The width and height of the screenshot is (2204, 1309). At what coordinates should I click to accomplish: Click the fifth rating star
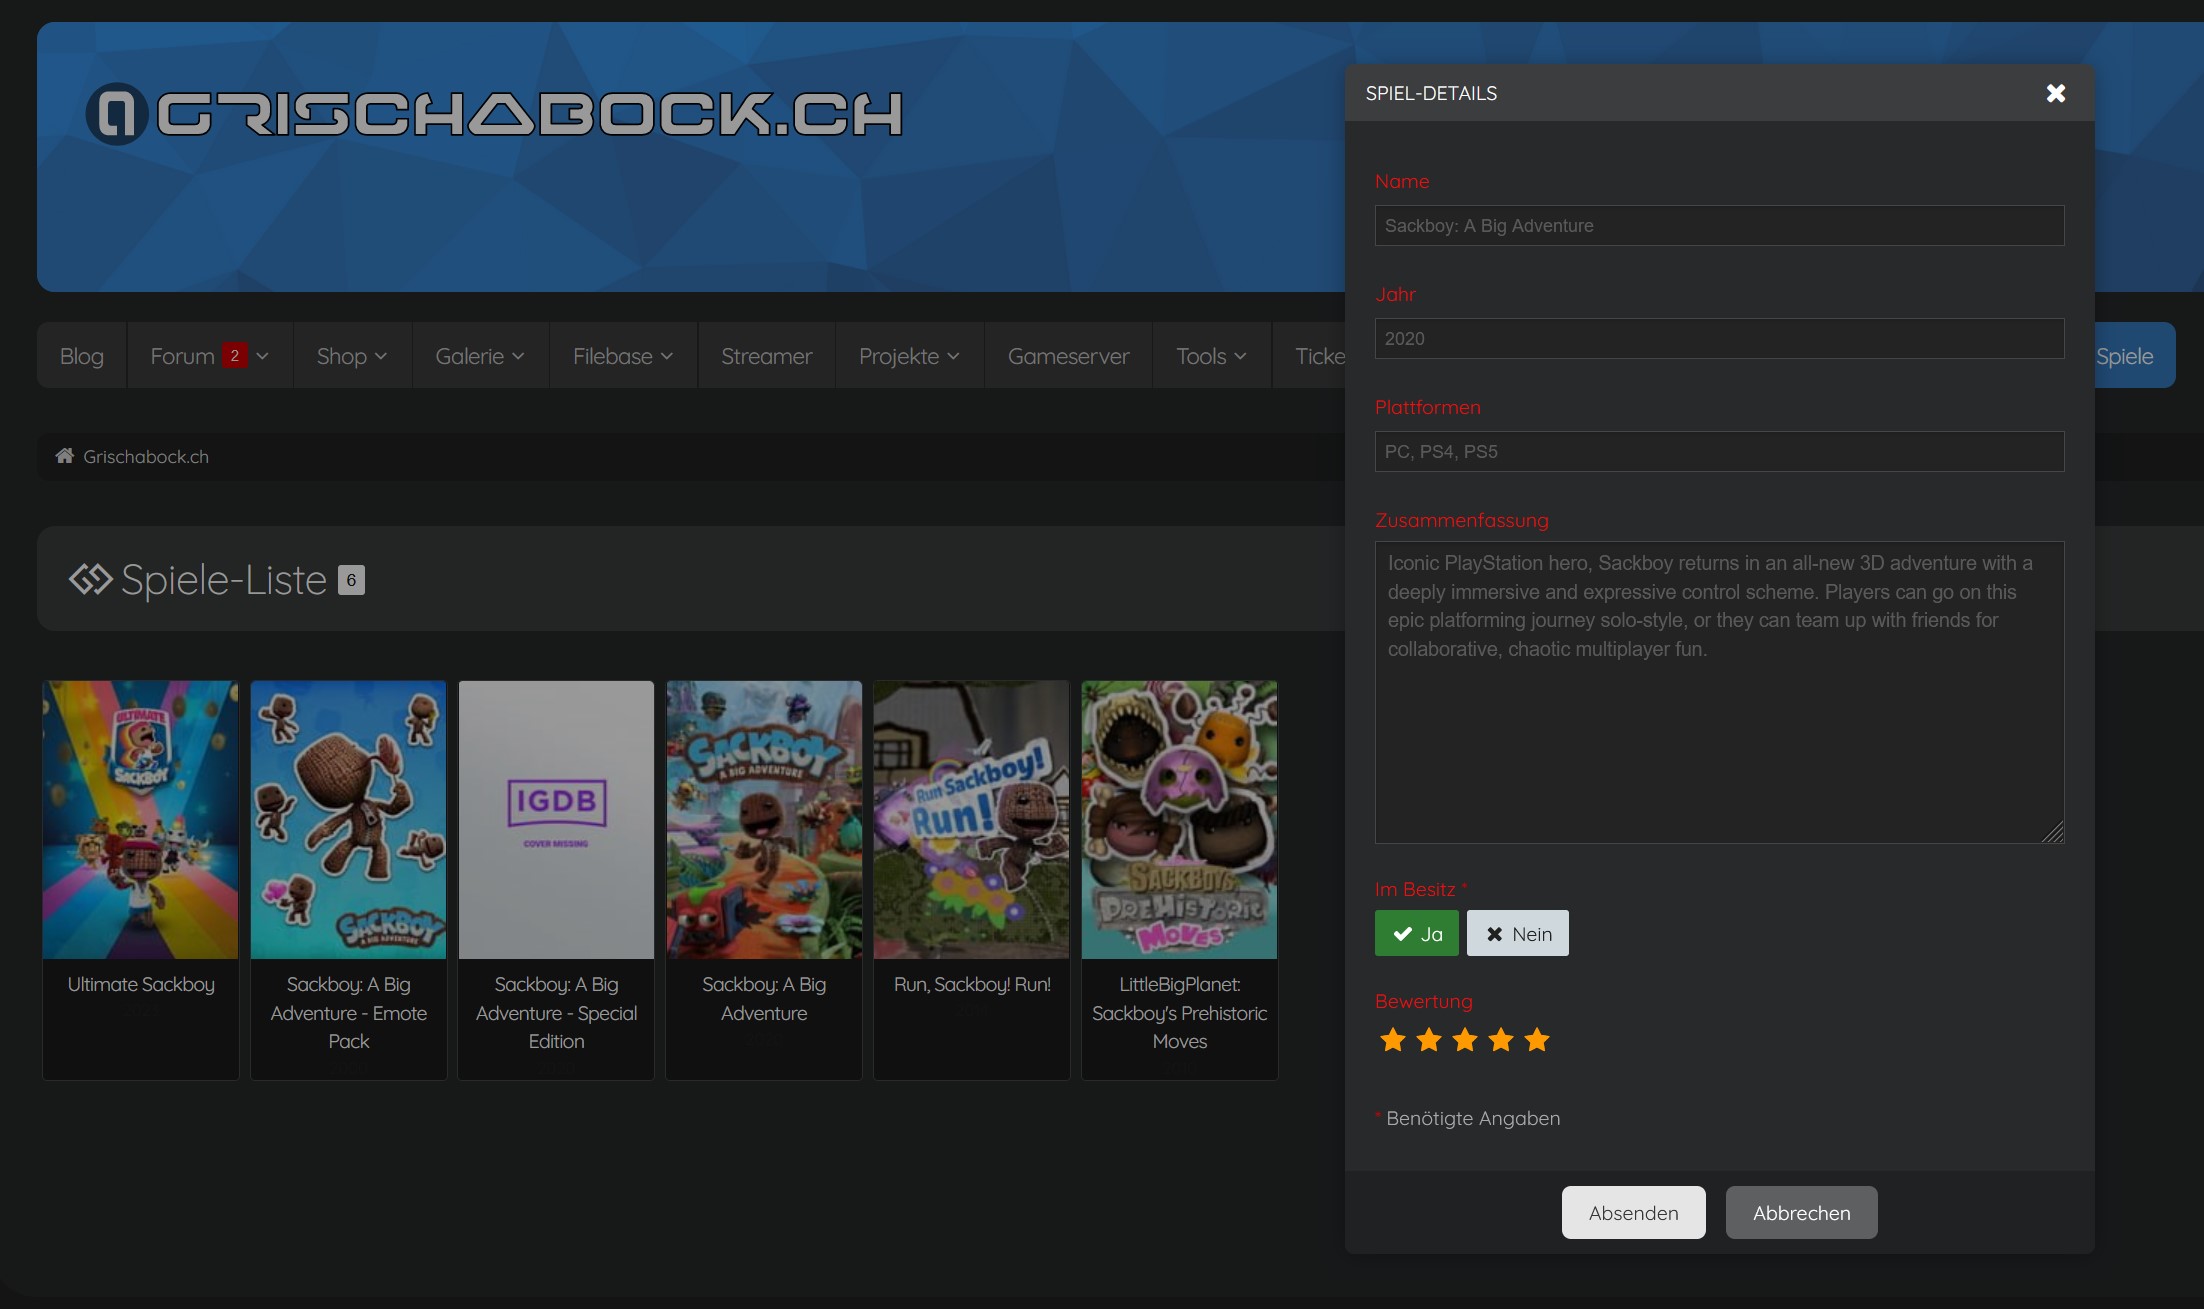pos(1536,1040)
